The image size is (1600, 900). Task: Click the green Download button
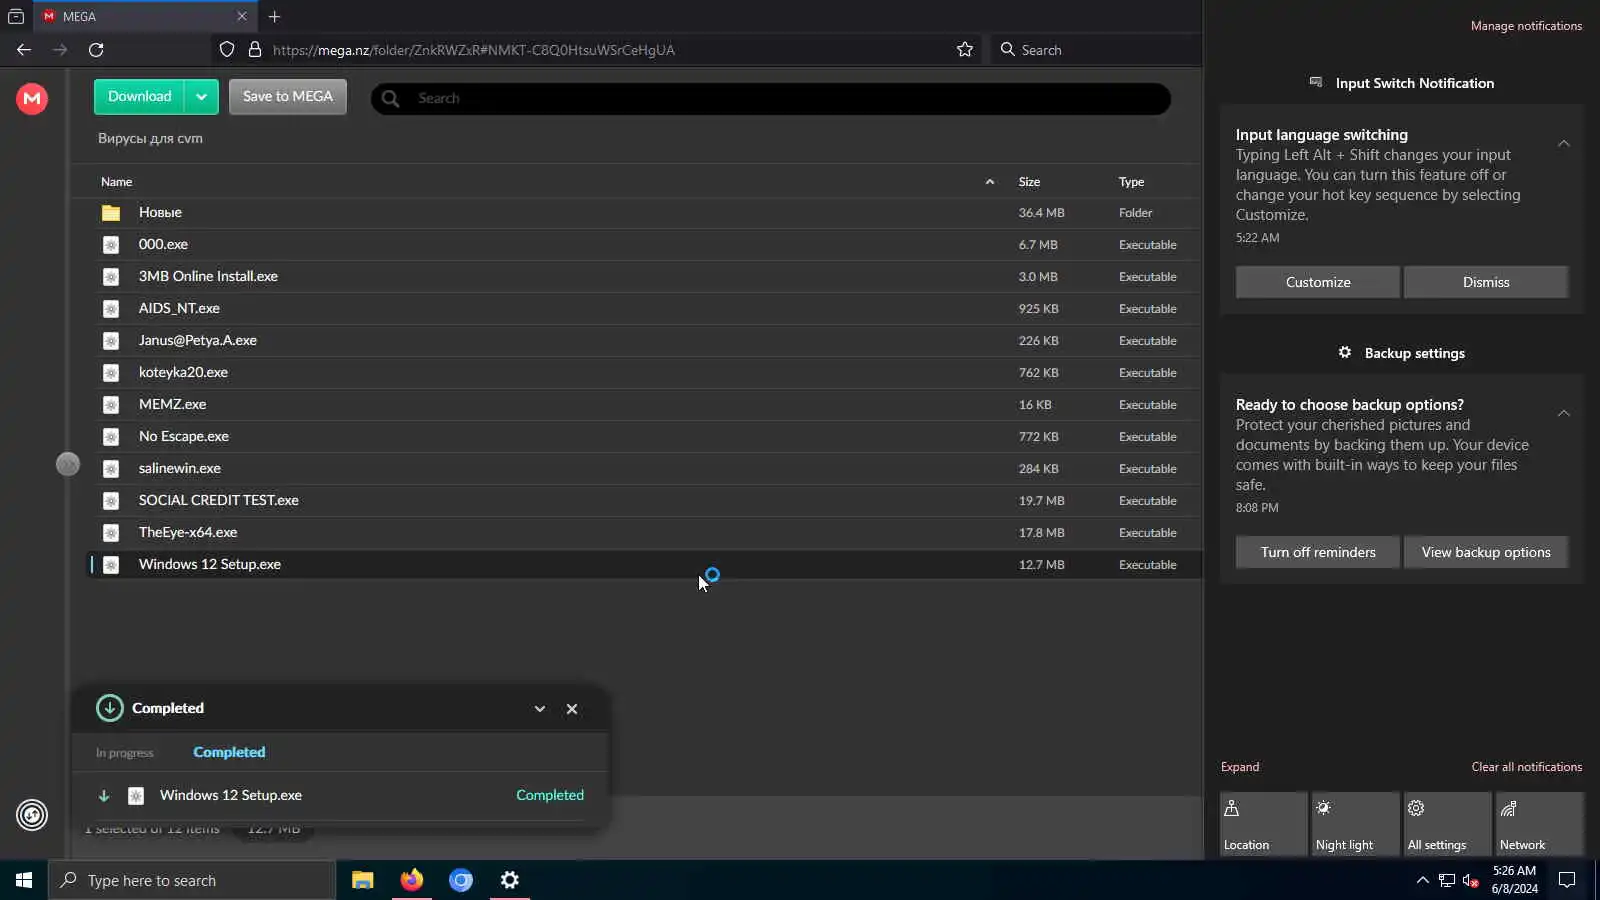[139, 97]
